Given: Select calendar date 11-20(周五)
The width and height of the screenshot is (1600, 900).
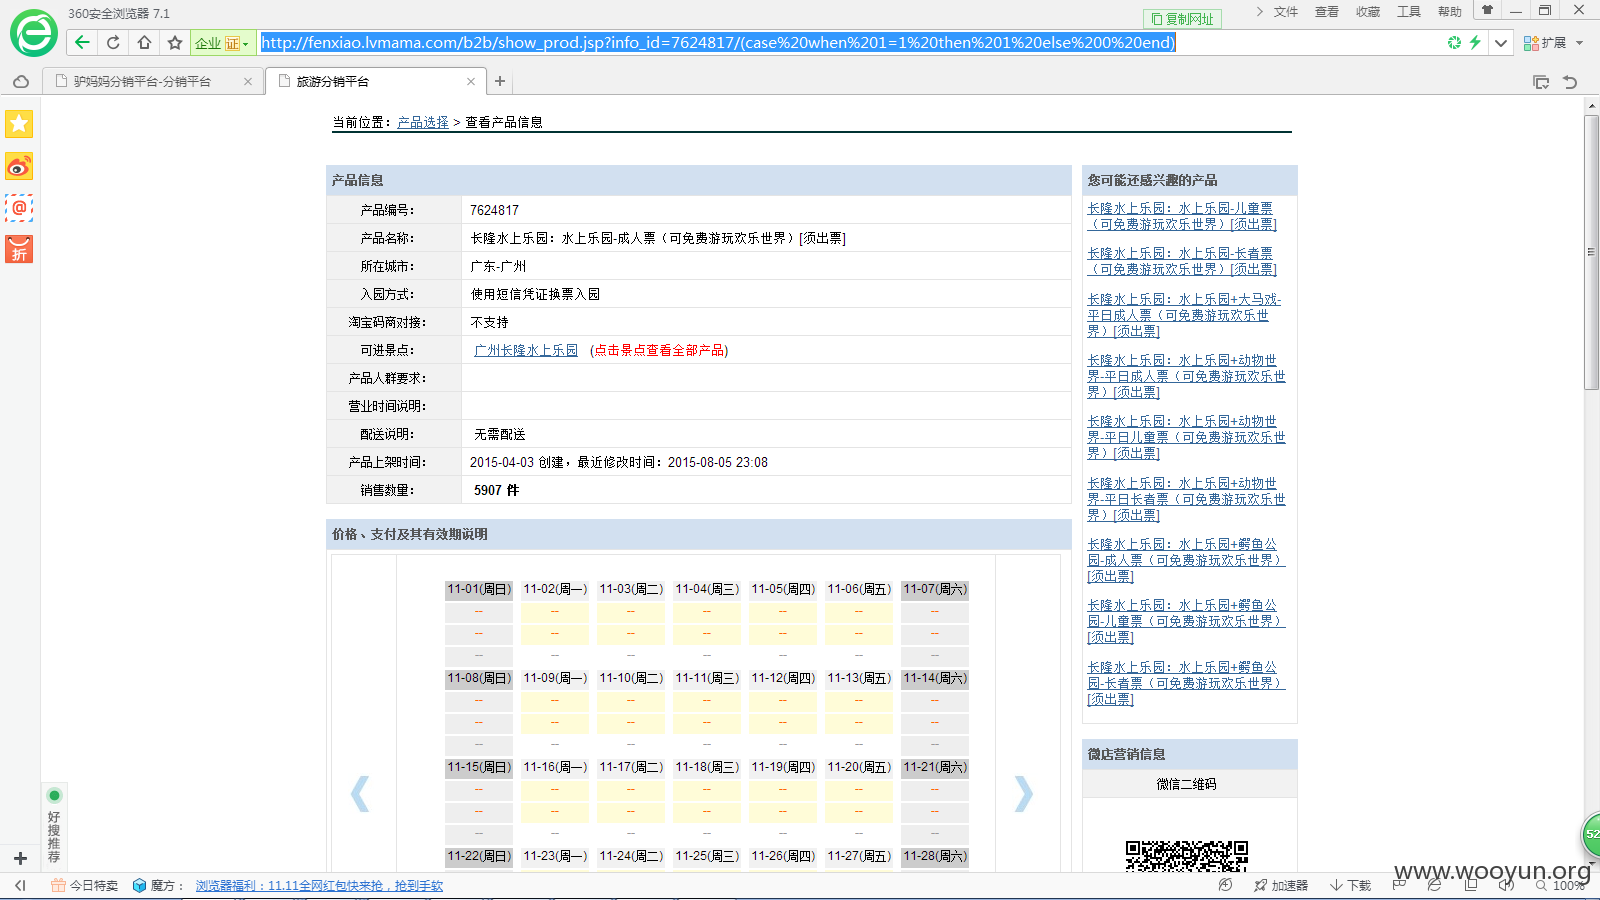Looking at the screenshot, I should click(859, 767).
